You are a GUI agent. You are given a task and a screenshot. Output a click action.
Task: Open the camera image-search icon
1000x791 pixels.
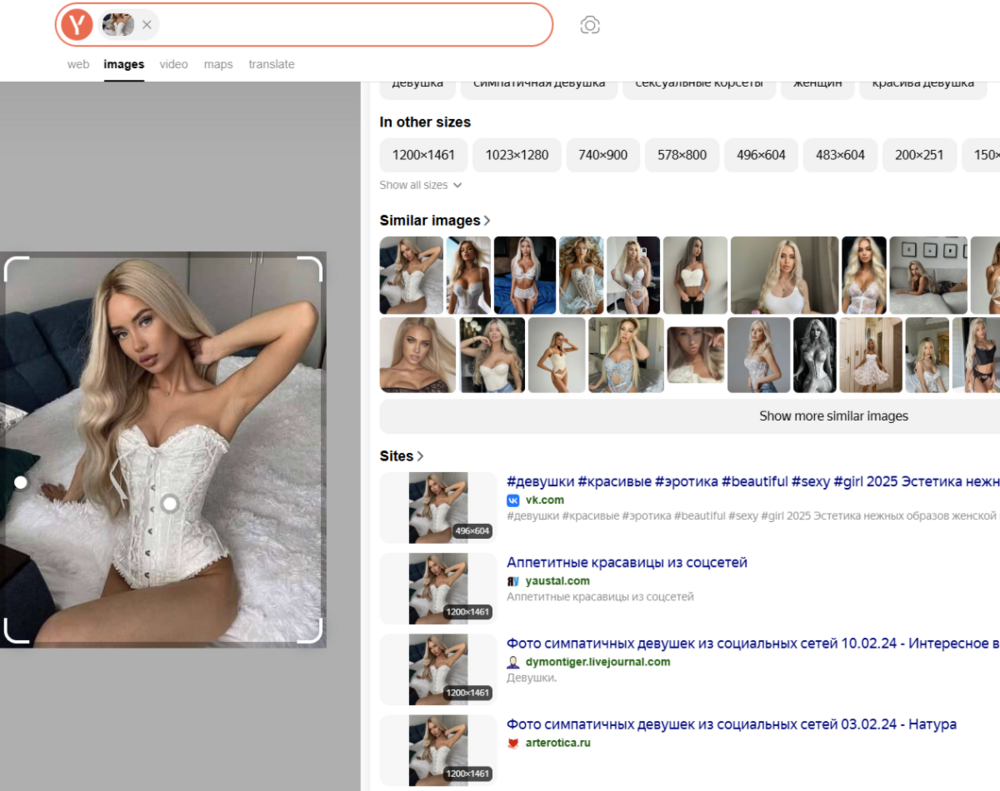pos(589,24)
